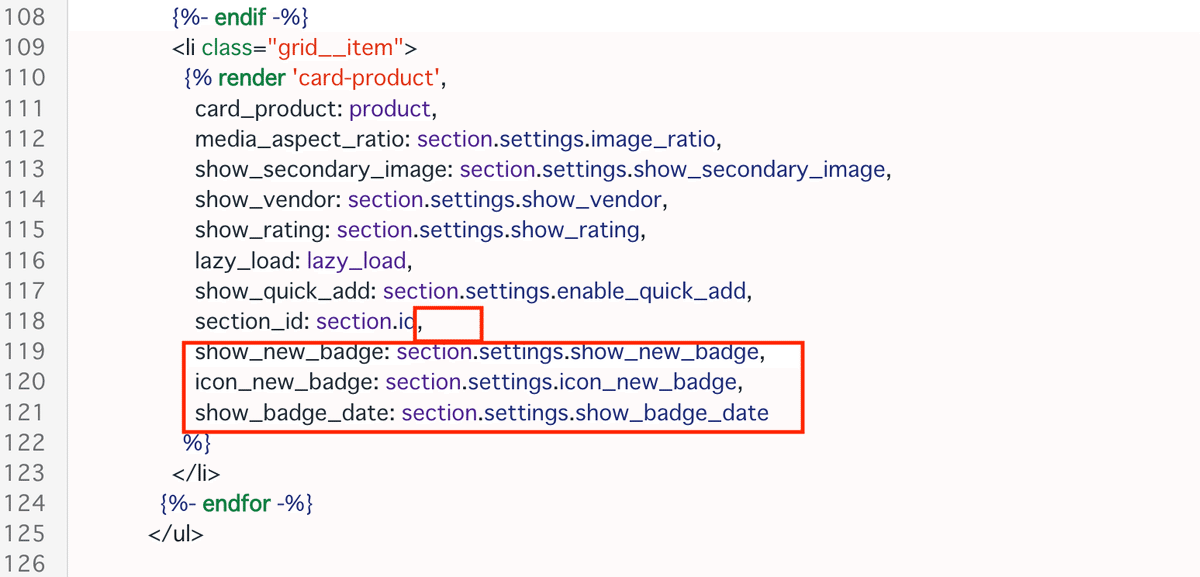Click line number 118 in gutter
Viewport: 1200px width, 577px height.
coord(25,321)
